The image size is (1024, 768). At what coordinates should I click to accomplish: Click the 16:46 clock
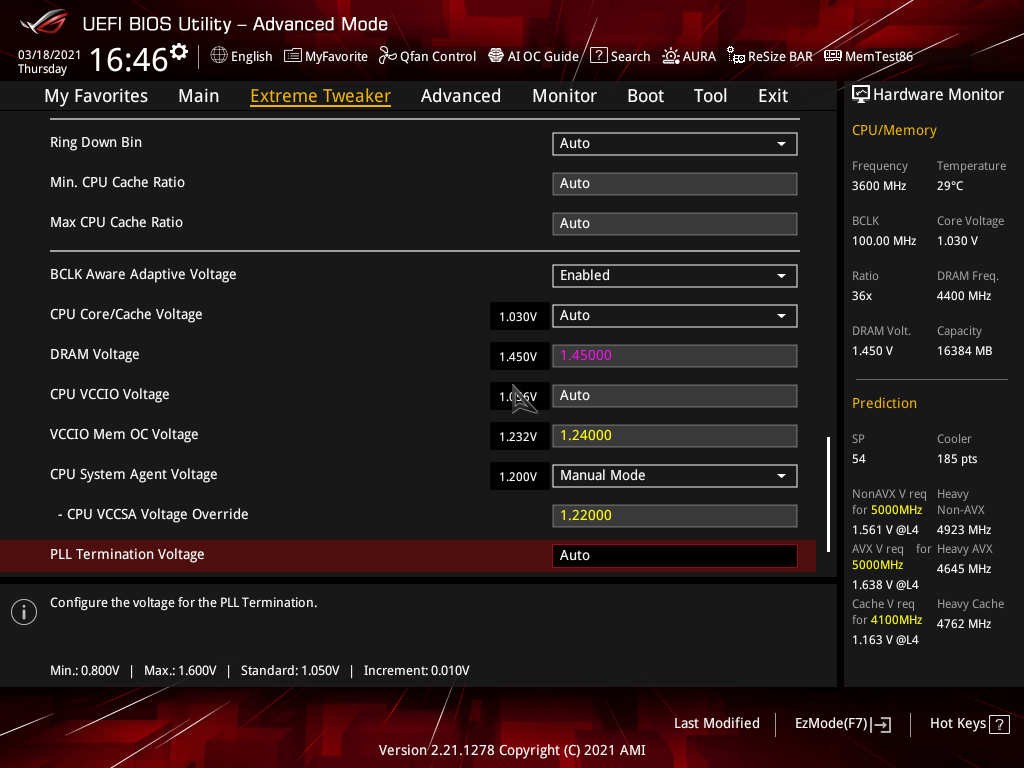(x=129, y=59)
